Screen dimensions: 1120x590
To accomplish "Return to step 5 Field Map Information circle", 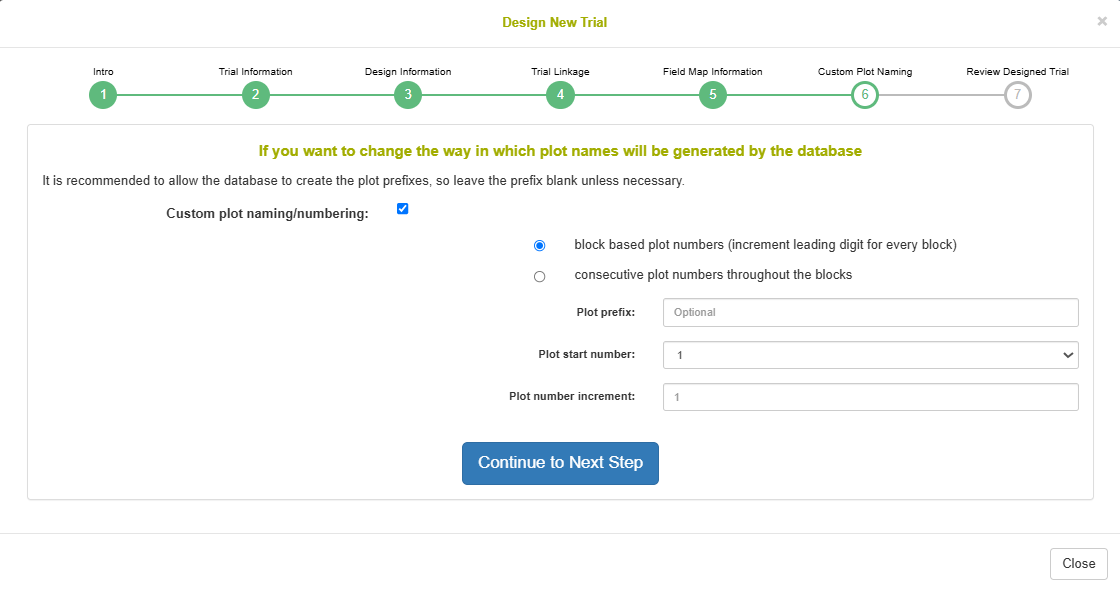I will [713, 95].
